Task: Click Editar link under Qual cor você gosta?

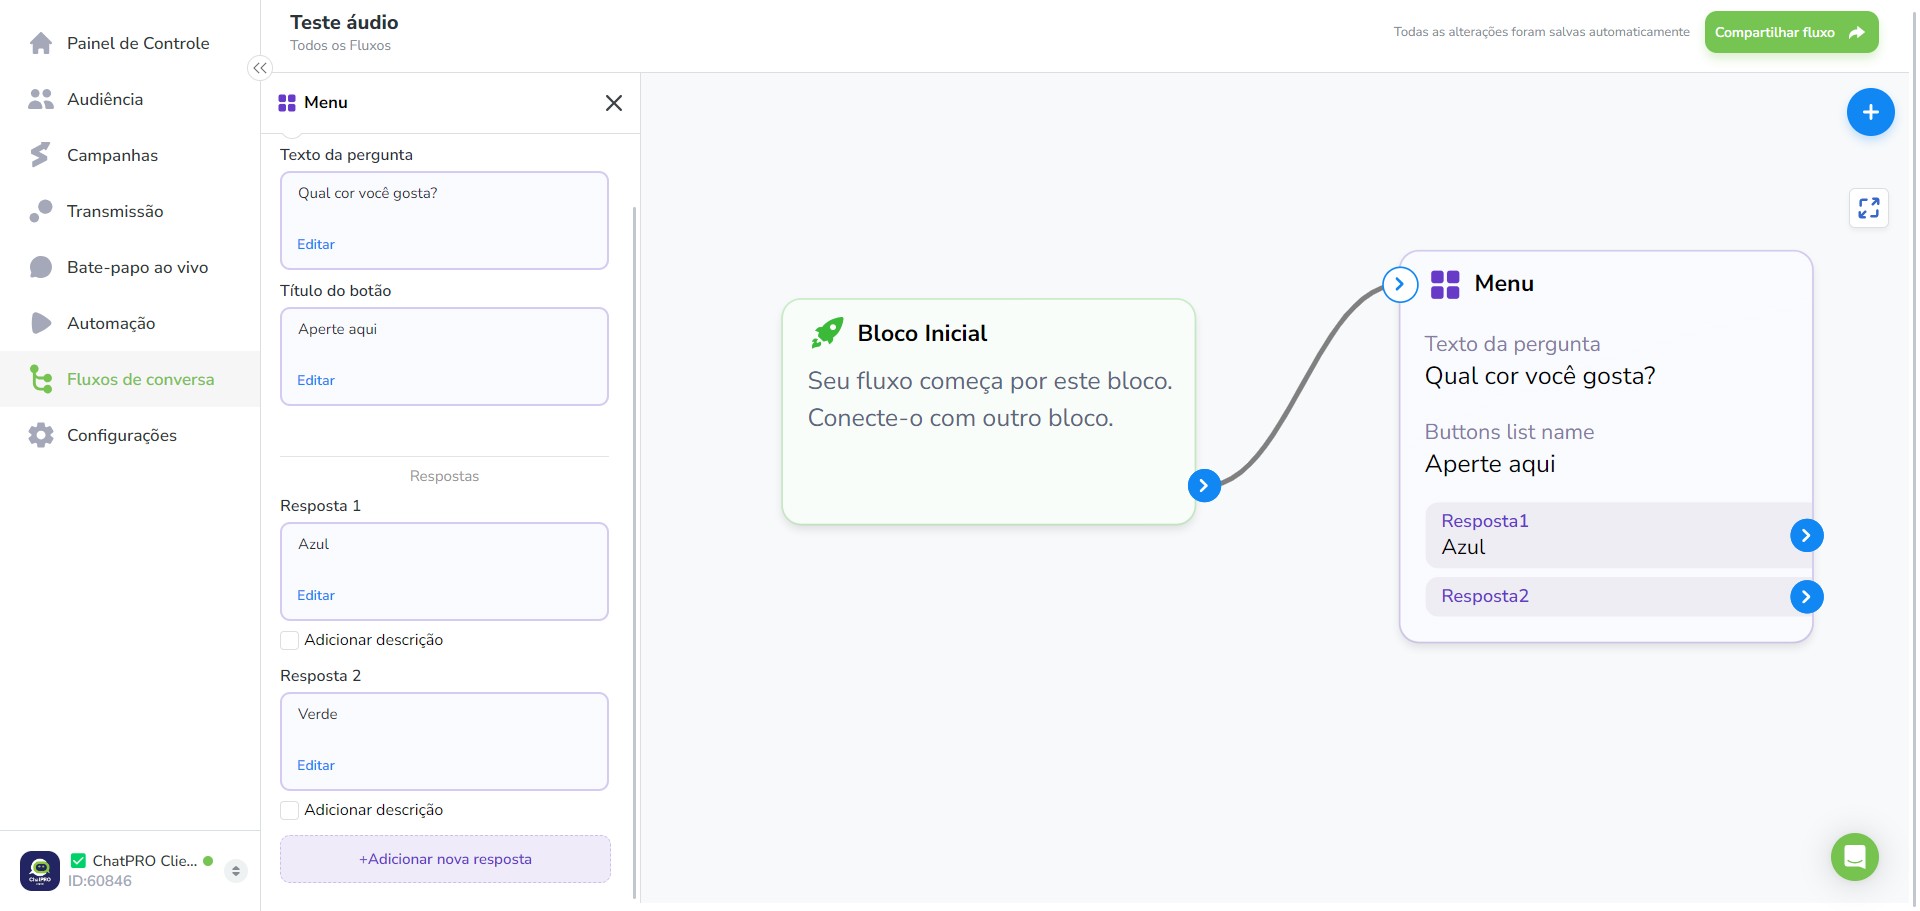Action: click(x=316, y=244)
